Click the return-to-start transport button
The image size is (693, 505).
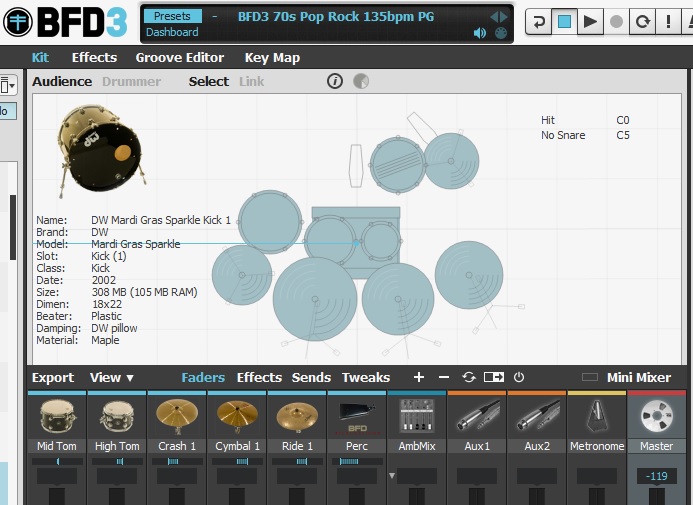pyautogui.click(x=538, y=21)
